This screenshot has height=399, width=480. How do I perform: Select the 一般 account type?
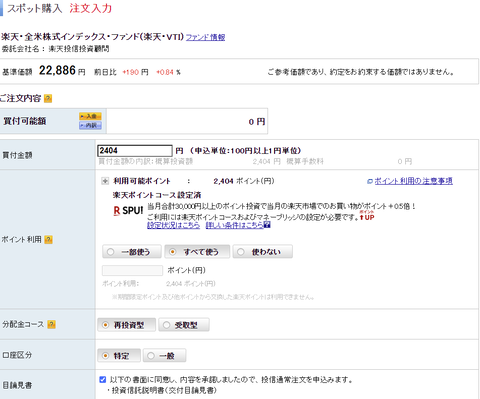(x=164, y=356)
